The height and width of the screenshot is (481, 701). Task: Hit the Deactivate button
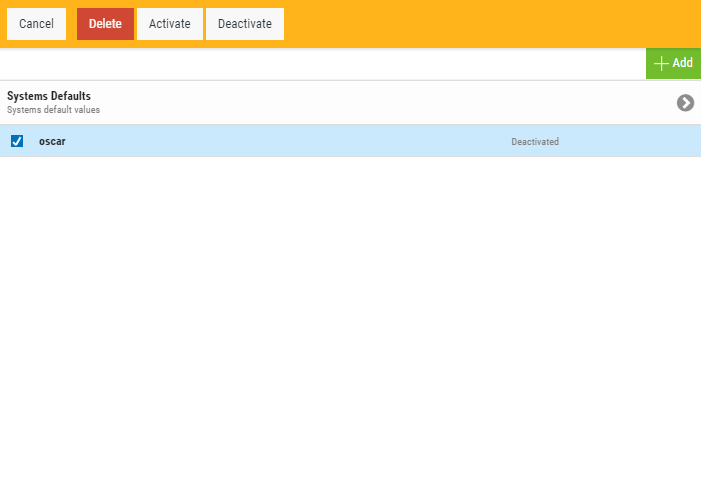click(x=244, y=24)
